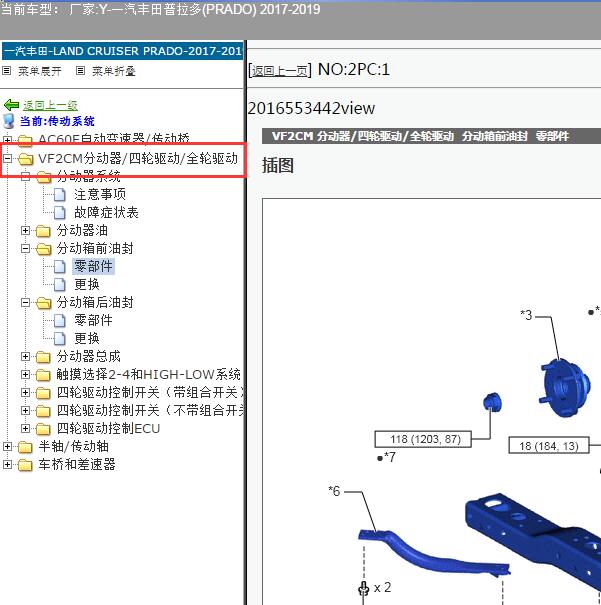This screenshot has height=605, width=601.
Task: Select VF2CM分动器/四轮驱动/全轮驱动 tree label
Action: [138, 158]
